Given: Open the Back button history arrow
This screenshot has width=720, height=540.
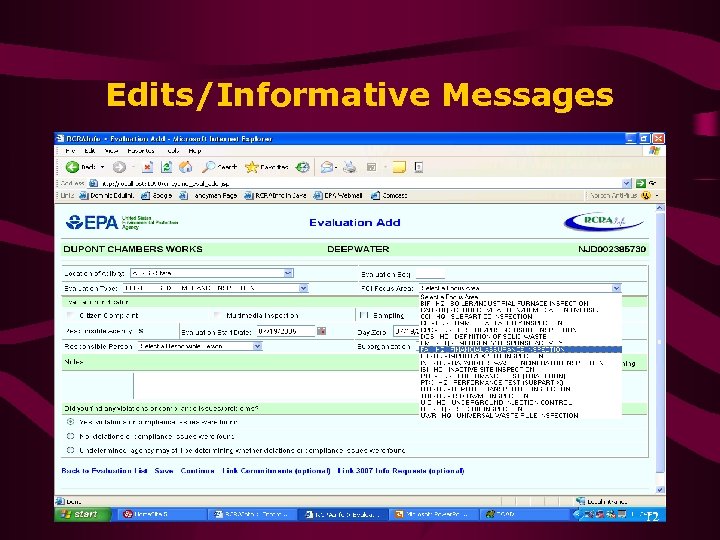Looking at the screenshot, I should pos(102,167).
